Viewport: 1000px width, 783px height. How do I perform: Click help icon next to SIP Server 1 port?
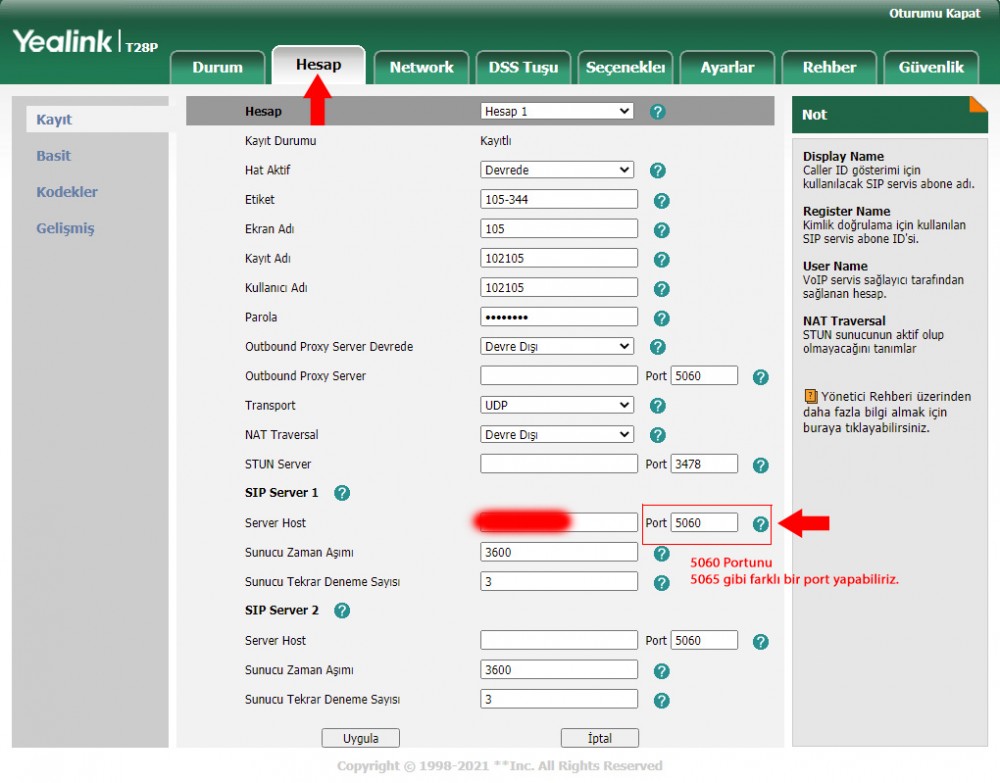click(760, 524)
